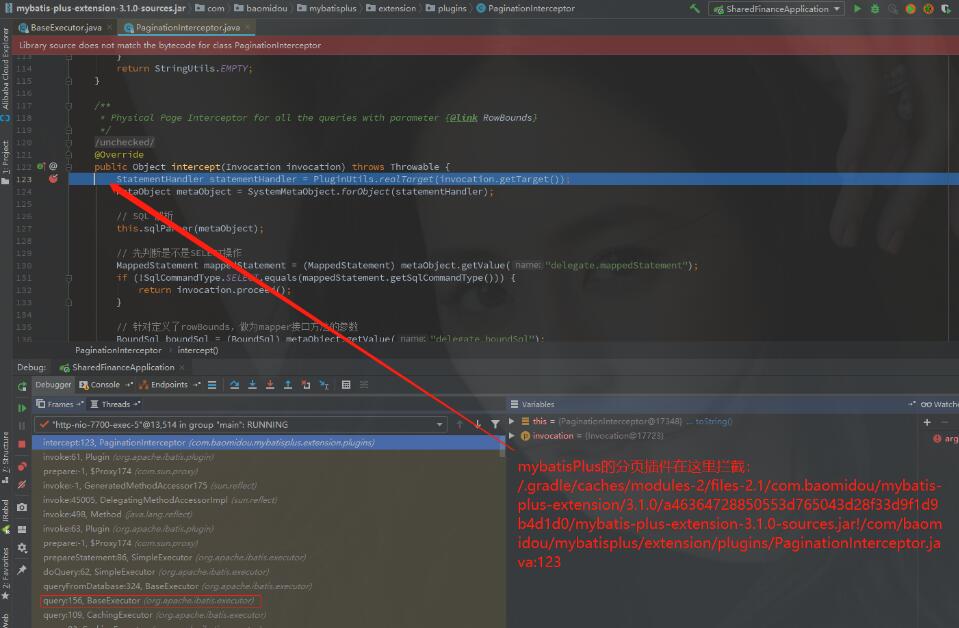Click the Force Step Into icon
The height and width of the screenshot is (628, 959).
pyautogui.click(x=270, y=385)
